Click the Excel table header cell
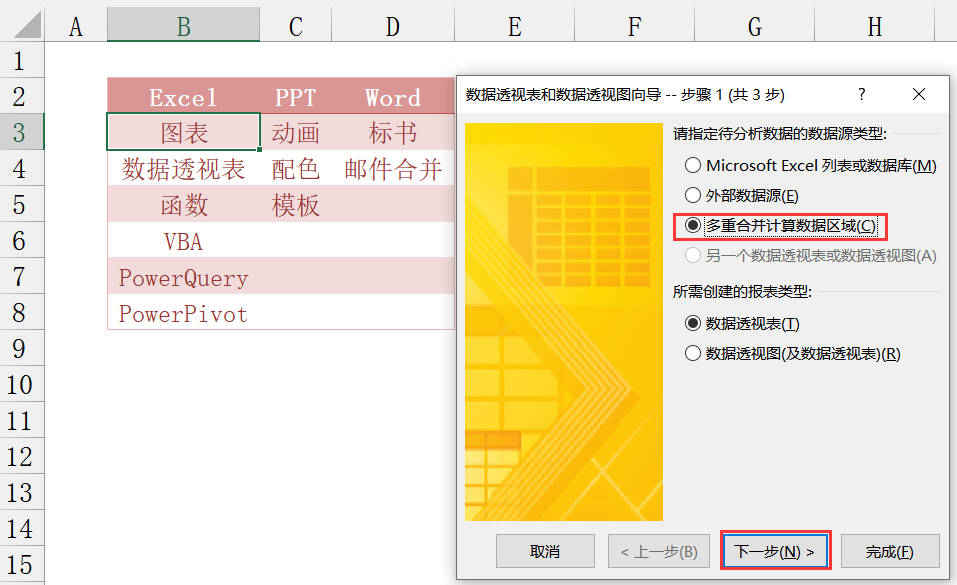The width and height of the screenshot is (957, 585). pyautogui.click(x=183, y=96)
